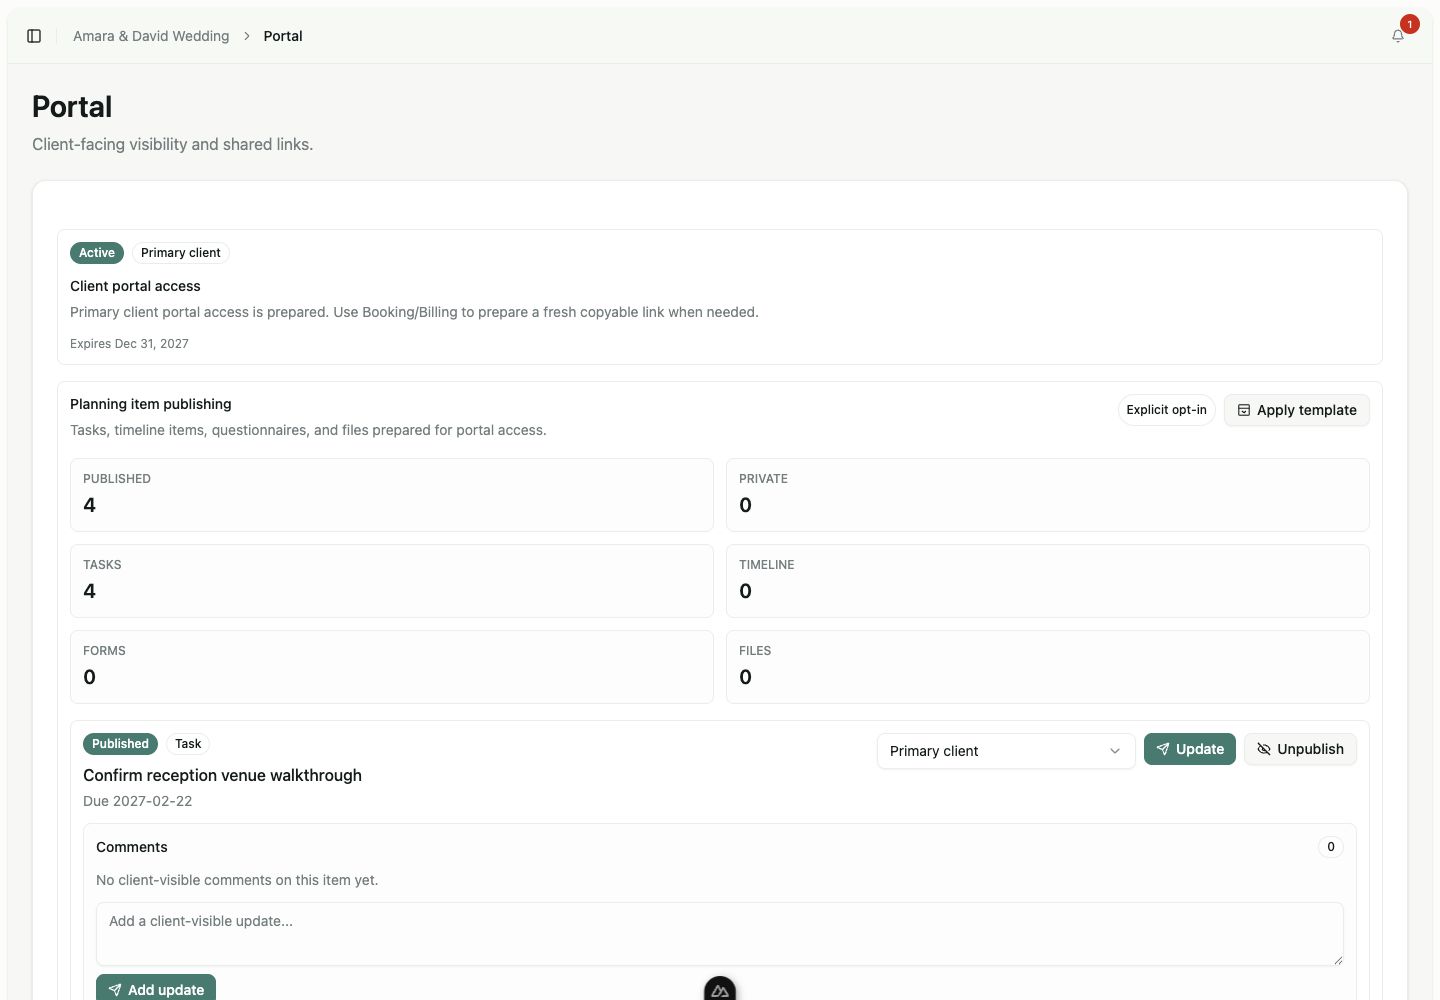Click the Primary client badge
Viewport: 1440px width, 1000px height.
coord(181,253)
